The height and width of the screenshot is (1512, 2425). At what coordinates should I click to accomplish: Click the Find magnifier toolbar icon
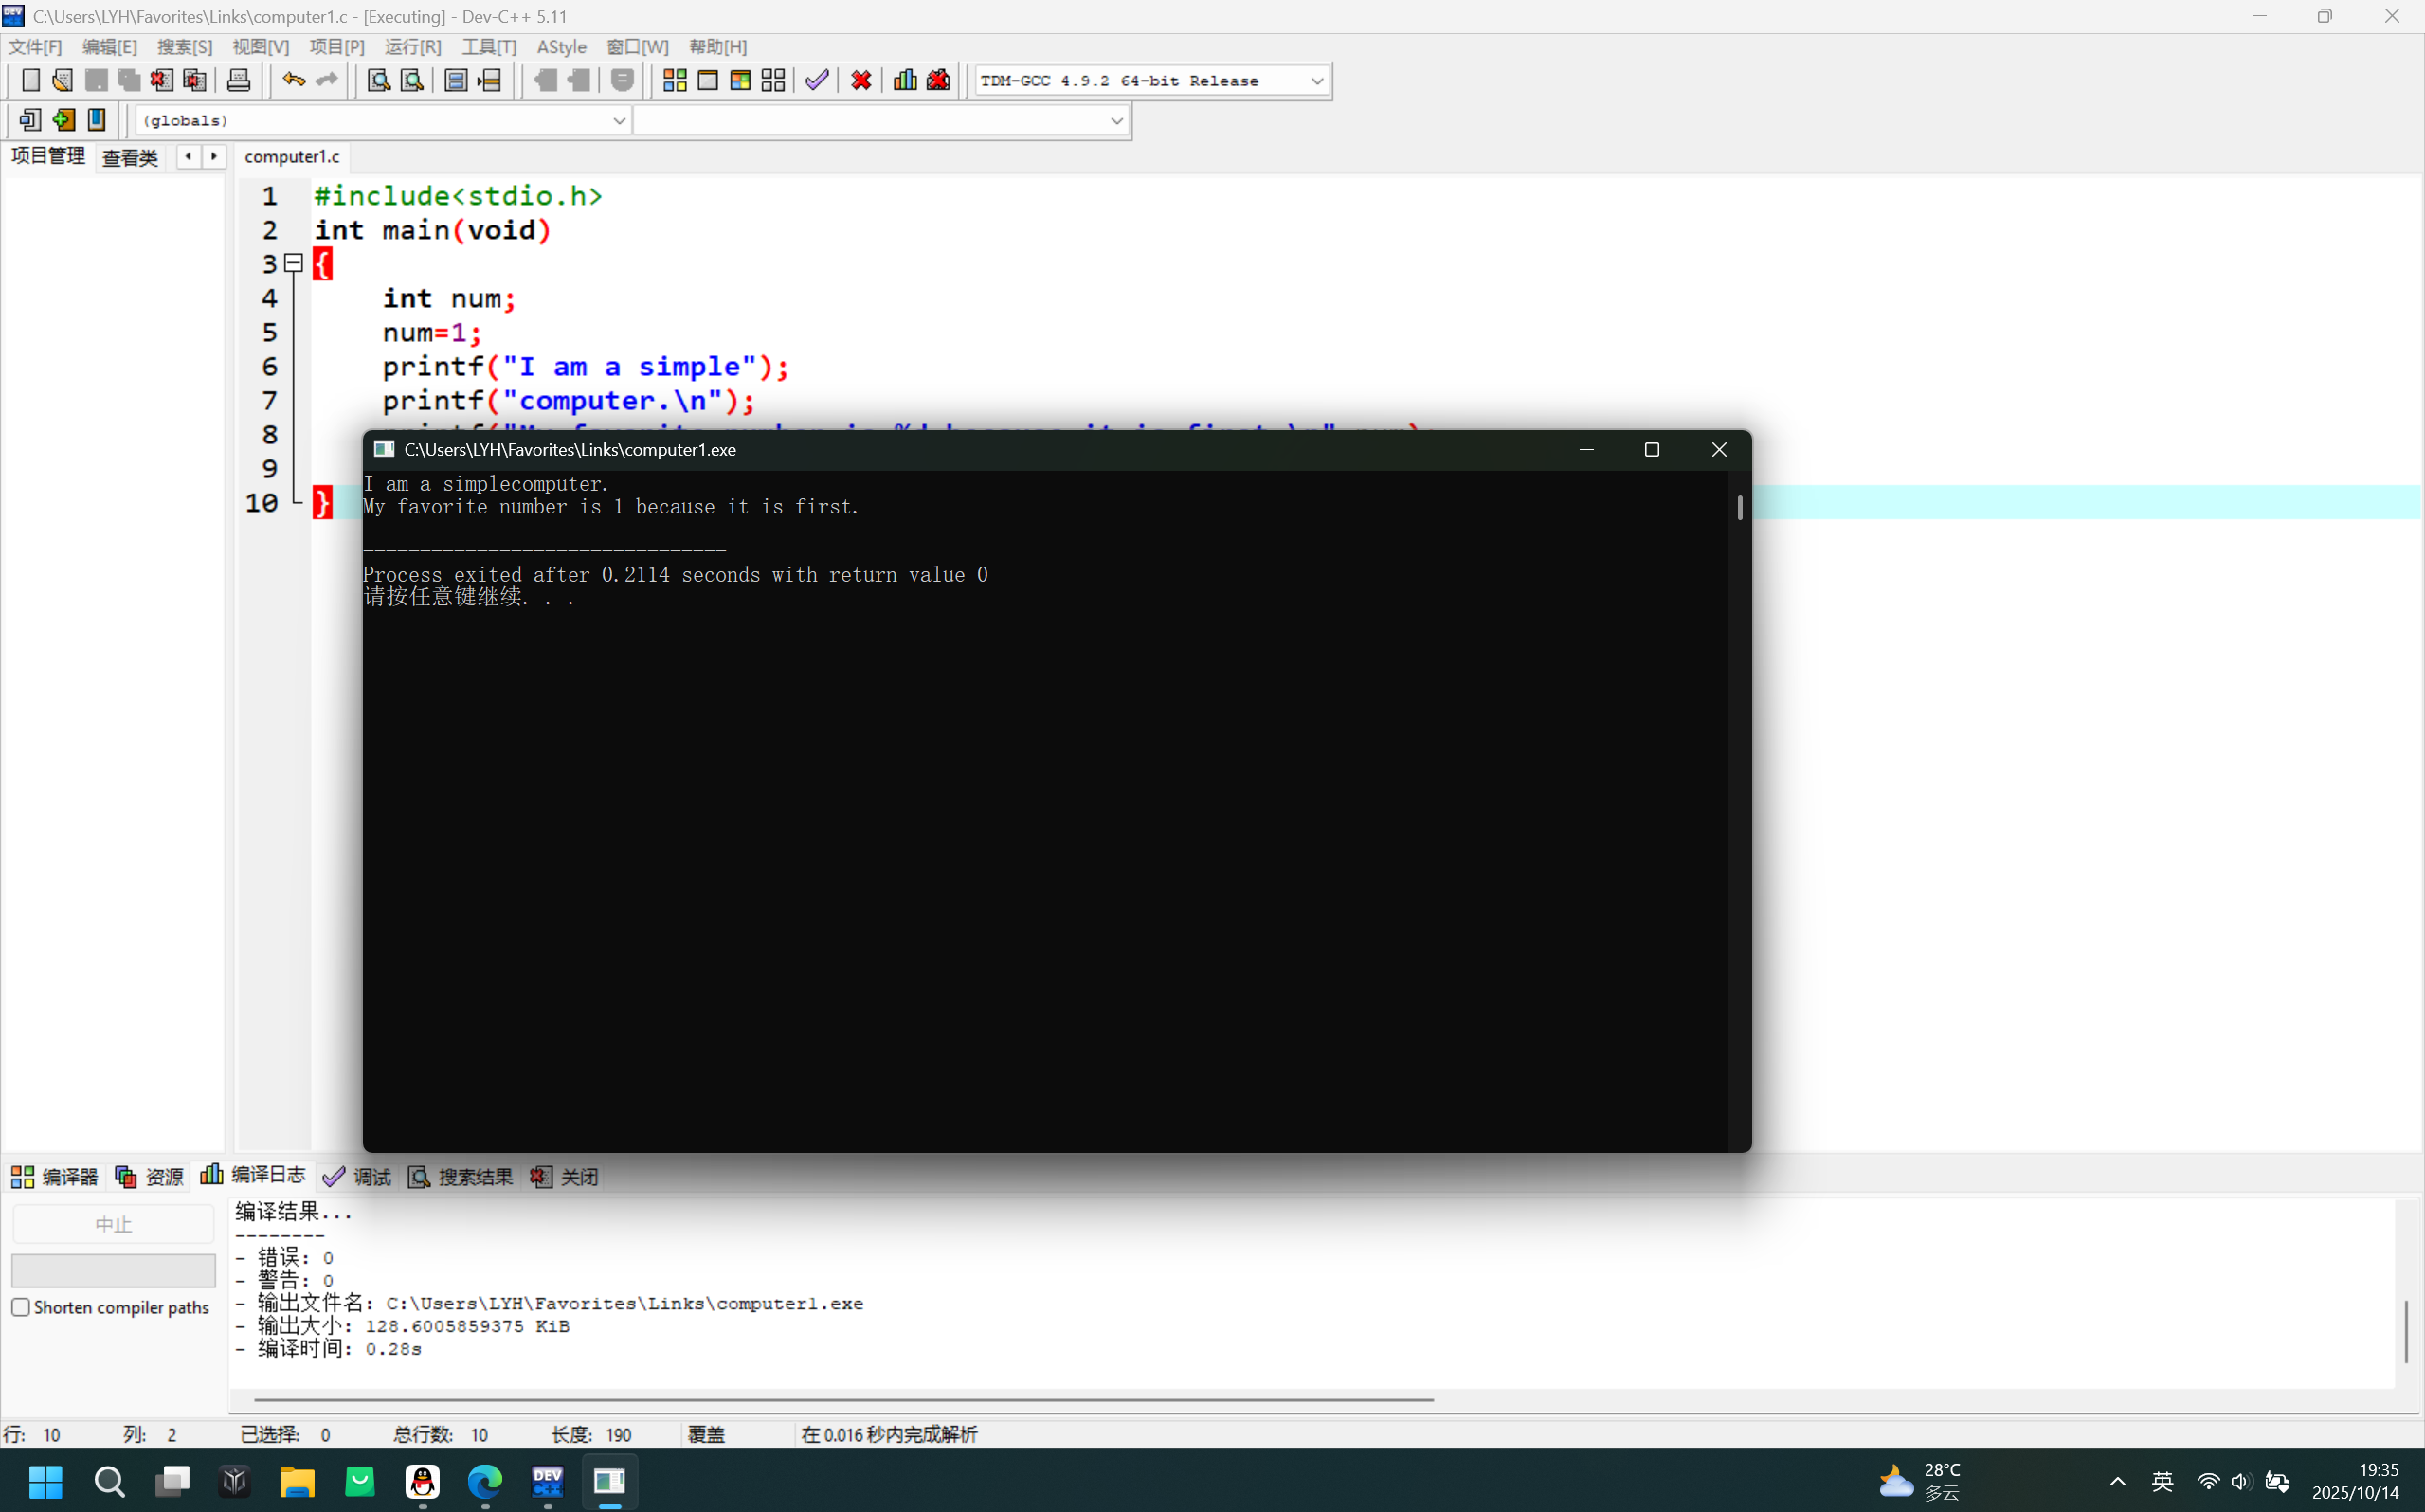[x=378, y=80]
